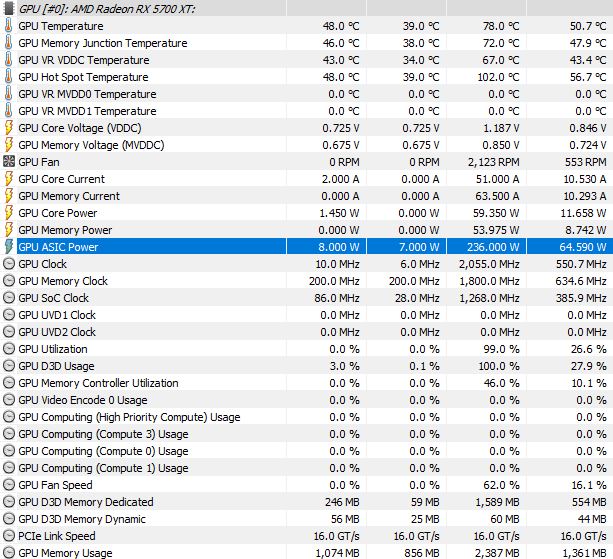
Task: Click thermometer icon beside GPU Memory Junction Temperature
Action: [9, 43]
